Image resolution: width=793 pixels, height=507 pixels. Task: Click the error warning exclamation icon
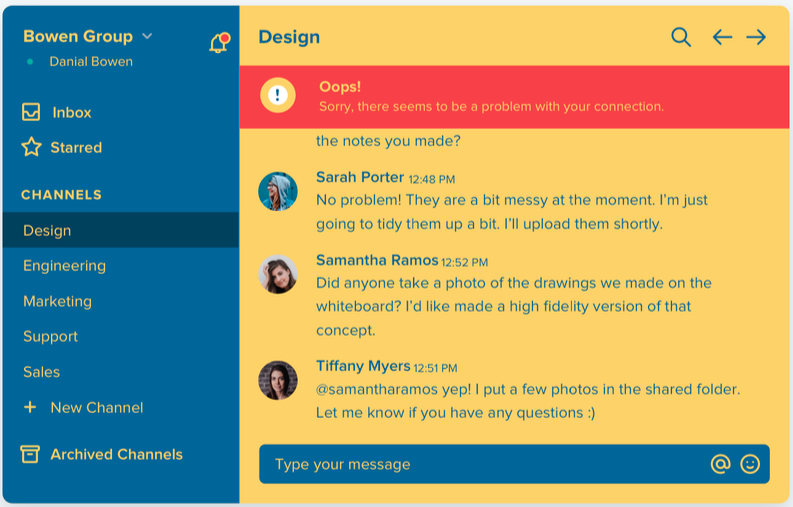(x=277, y=95)
